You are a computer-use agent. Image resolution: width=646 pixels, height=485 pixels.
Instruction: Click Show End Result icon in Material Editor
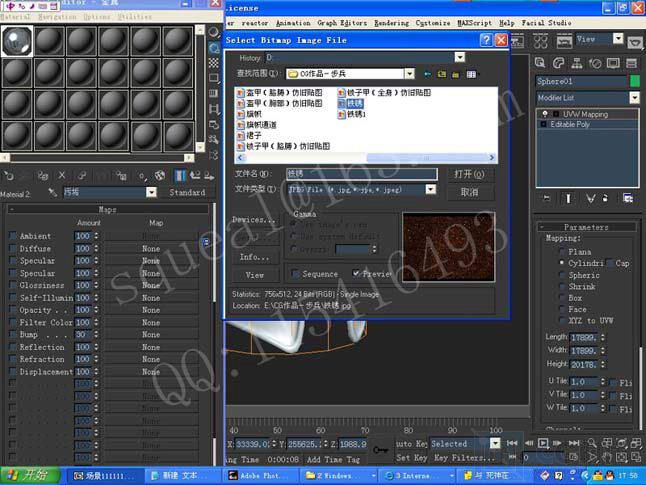click(180, 176)
